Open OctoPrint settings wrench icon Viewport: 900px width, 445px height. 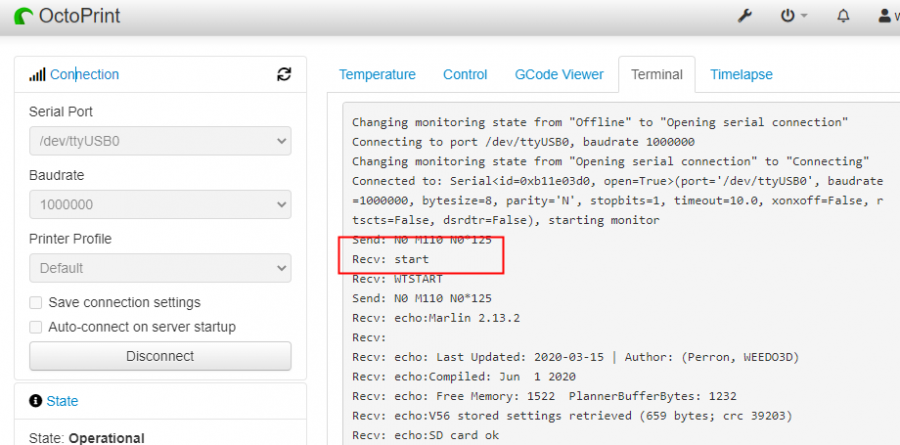pyautogui.click(x=744, y=16)
